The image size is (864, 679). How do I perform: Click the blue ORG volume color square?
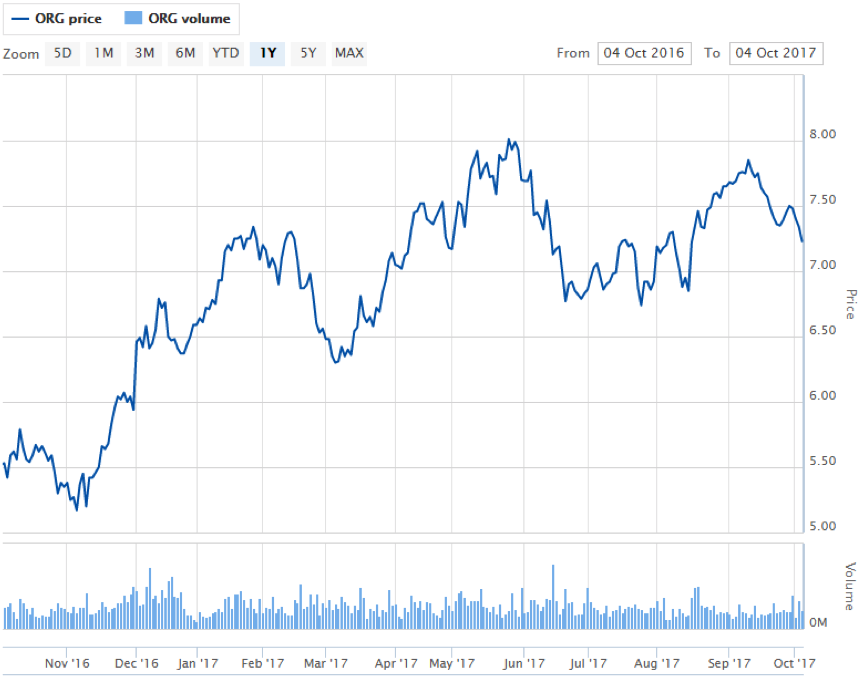click(133, 18)
